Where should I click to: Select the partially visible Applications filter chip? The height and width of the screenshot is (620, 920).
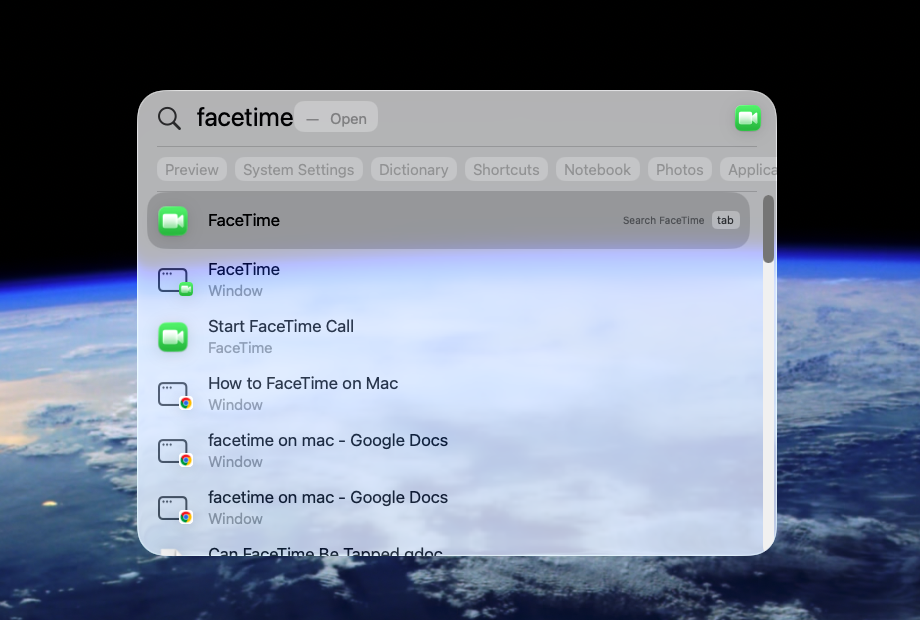749,170
